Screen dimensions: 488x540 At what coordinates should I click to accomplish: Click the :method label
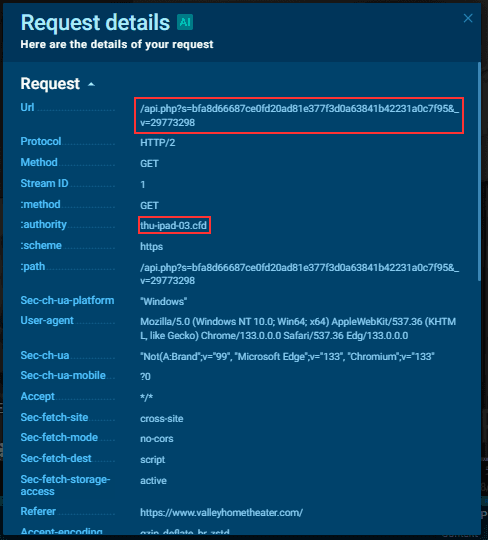[x=40, y=204]
